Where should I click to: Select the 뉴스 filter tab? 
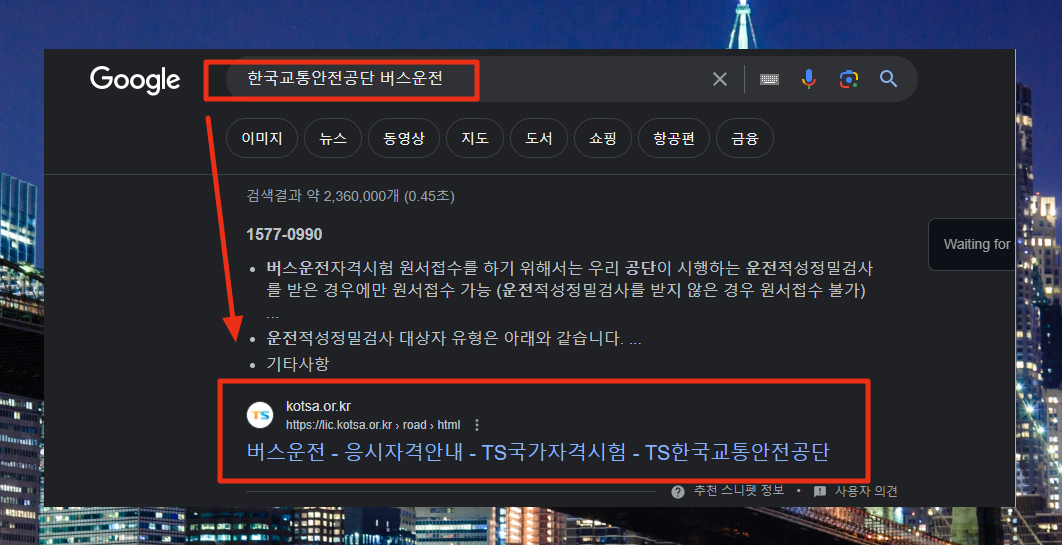[x=333, y=138]
